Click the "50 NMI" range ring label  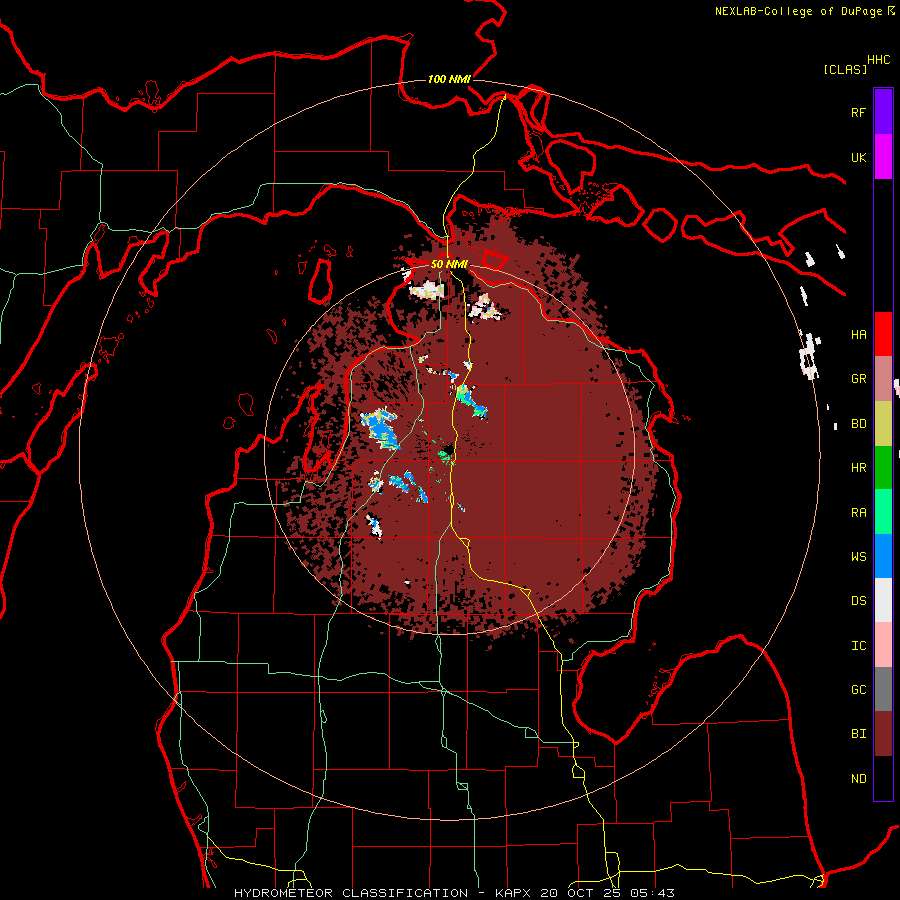coord(449,264)
